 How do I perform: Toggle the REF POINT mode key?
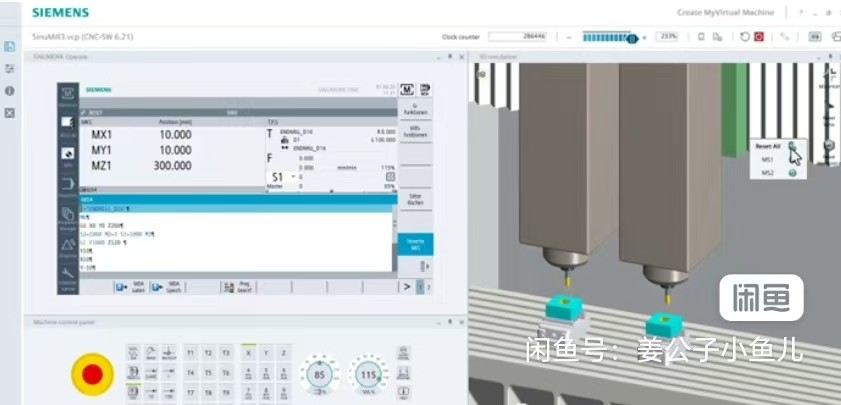coord(169,353)
